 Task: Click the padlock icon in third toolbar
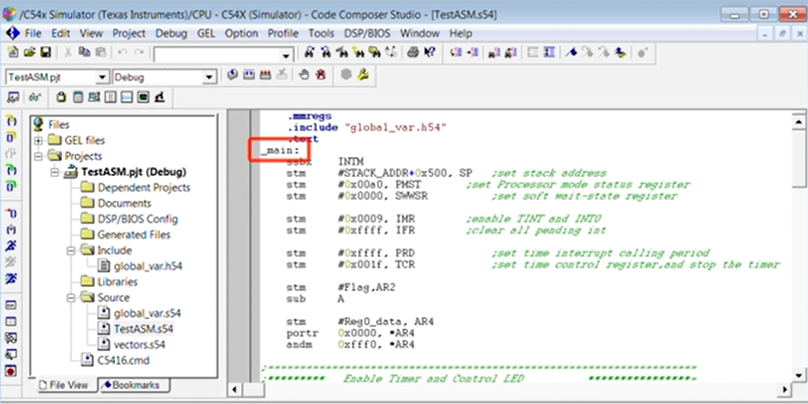pos(61,97)
